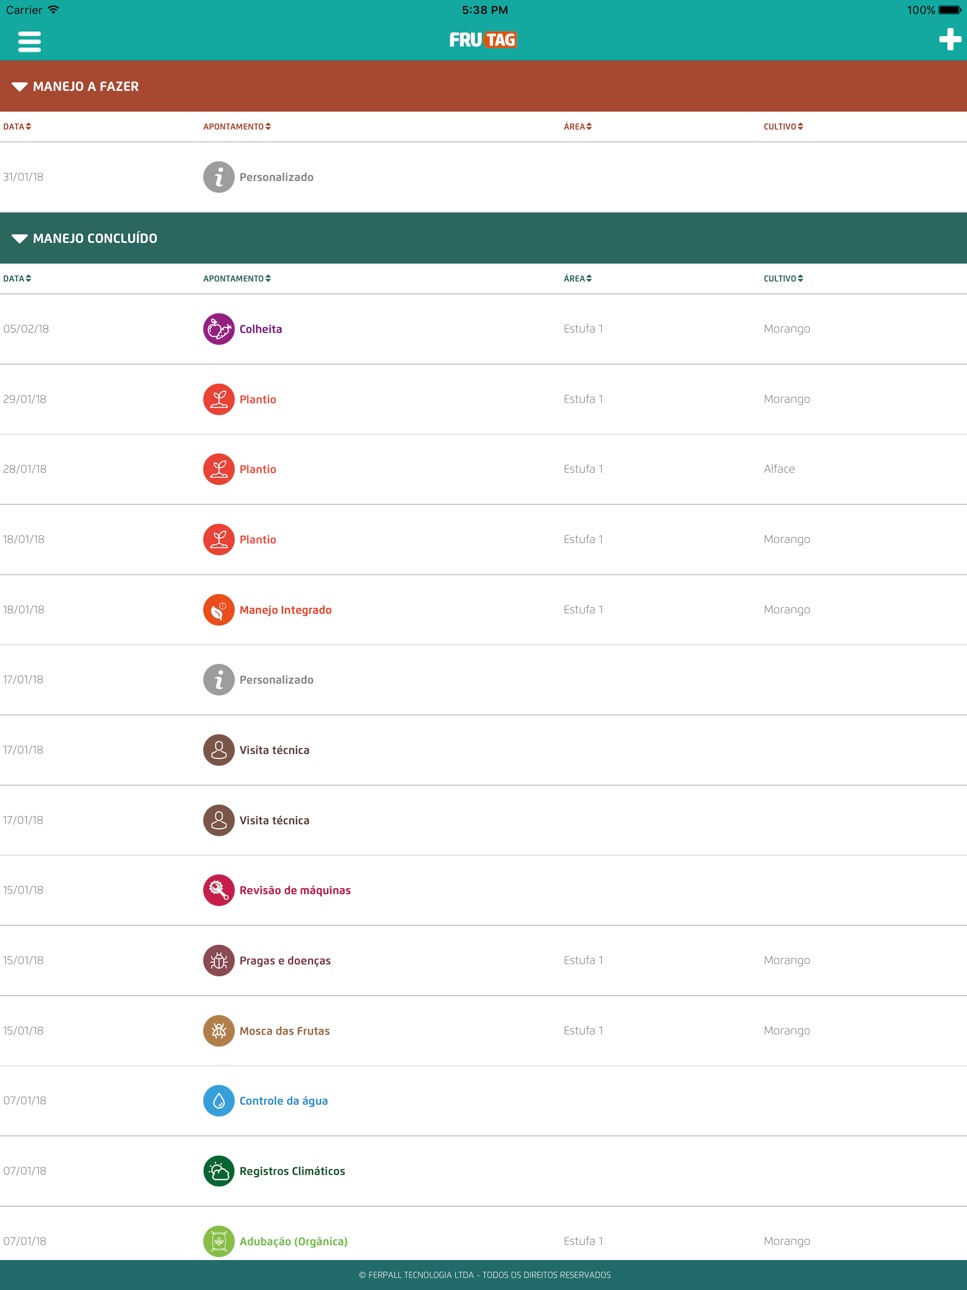Open the Registros Climáticos label
The image size is (967, 1290).
(x=292, y=1171)
